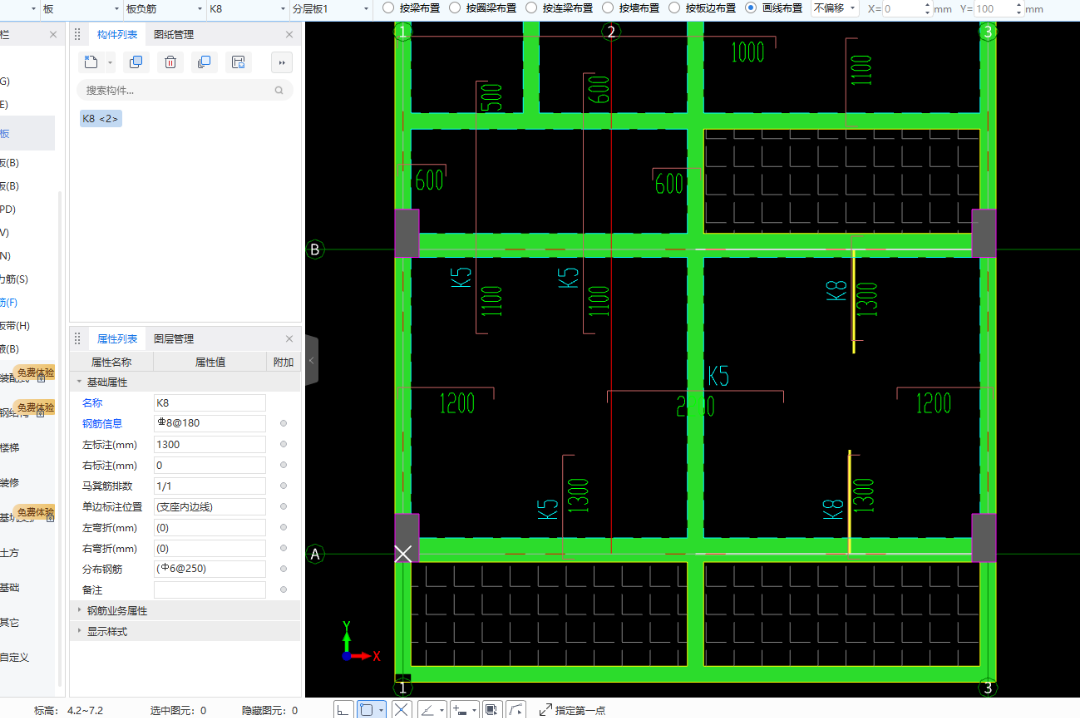Open the 板负筋 type dropdown
This screenshot has height=718, width=1080.
tap(164, 9)
